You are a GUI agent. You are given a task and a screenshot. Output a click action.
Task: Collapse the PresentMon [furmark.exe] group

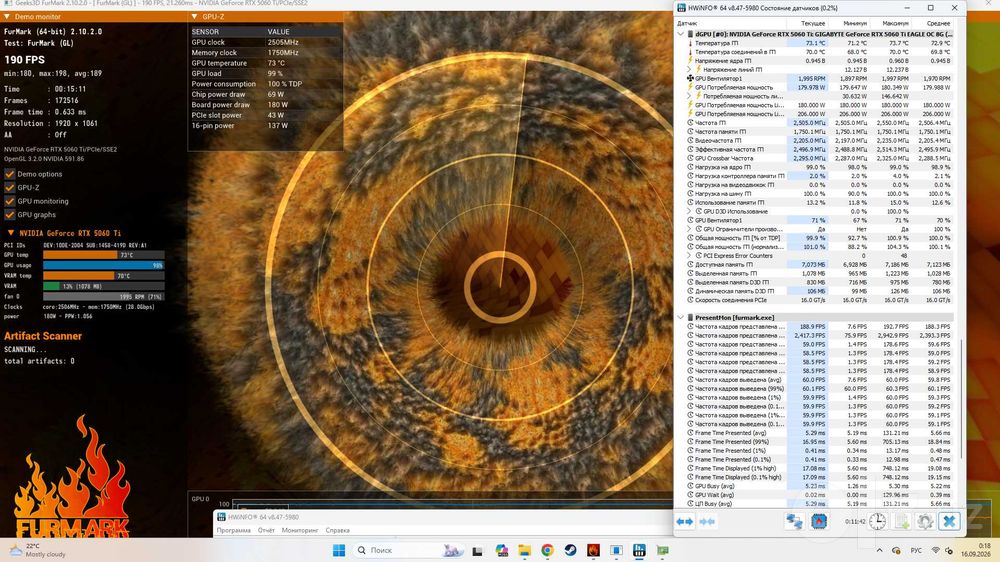click(680, 317)
